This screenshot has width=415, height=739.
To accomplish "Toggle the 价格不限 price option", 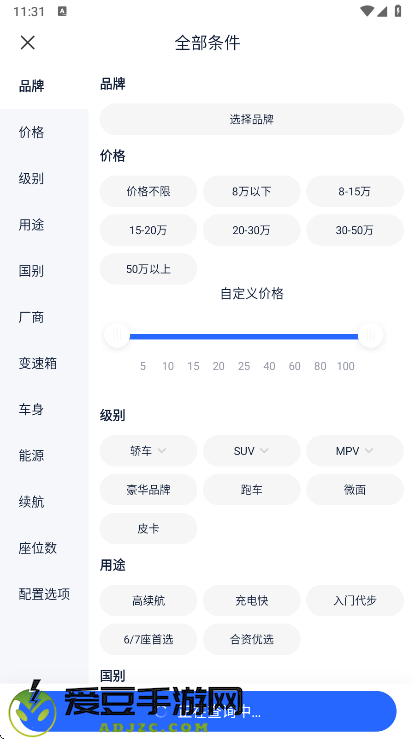I will coord(148,191).
